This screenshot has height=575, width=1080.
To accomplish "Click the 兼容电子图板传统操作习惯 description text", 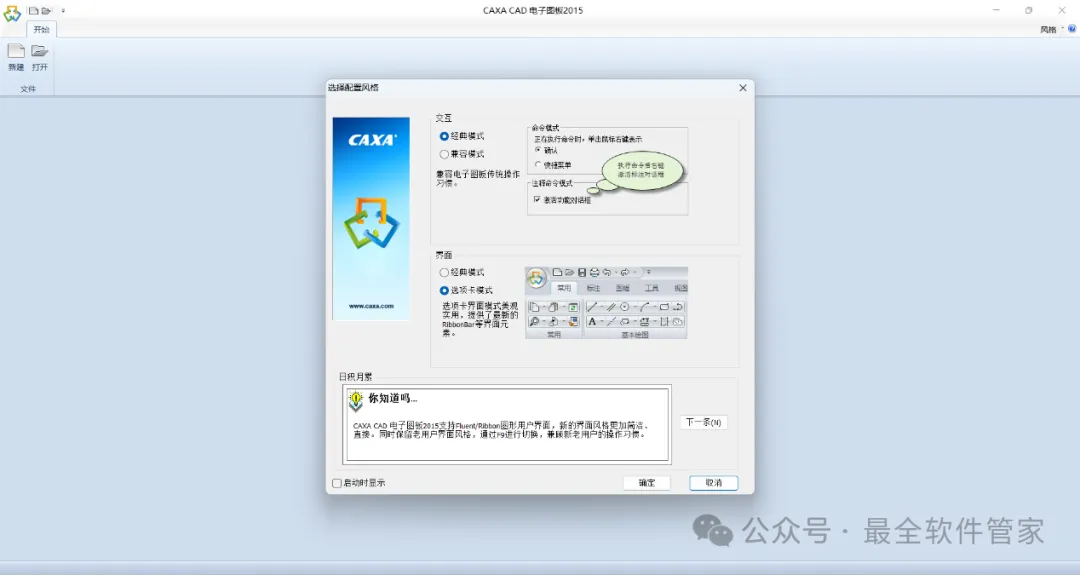I will [477, 178].
